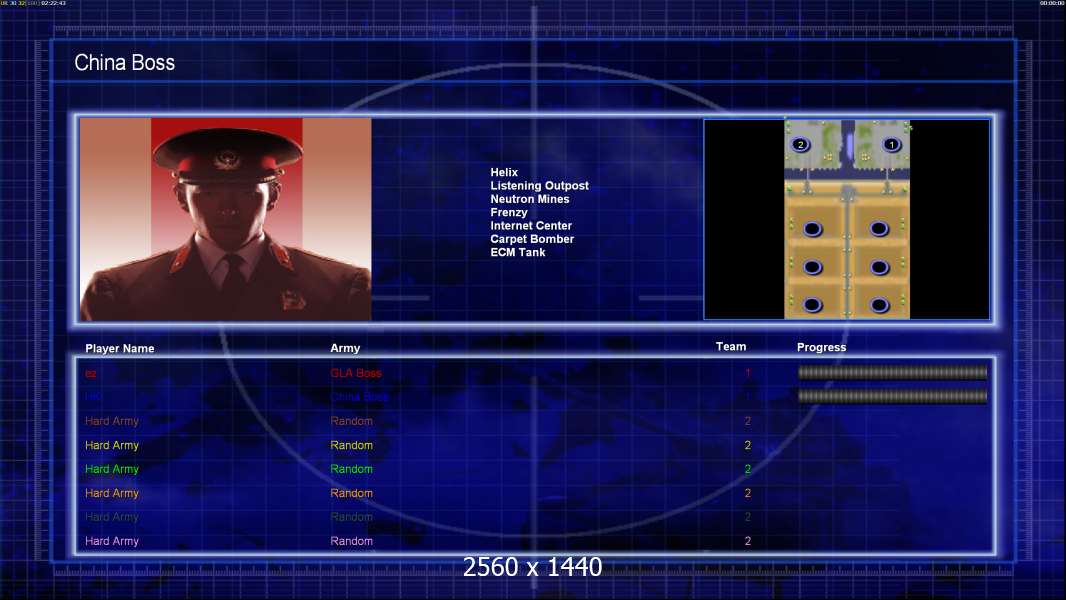Viewport: 1066px width, 600px height.
Task: Click the 'Listening Outpost' entry
Action: pyautogui.click(x=539, y=186)
